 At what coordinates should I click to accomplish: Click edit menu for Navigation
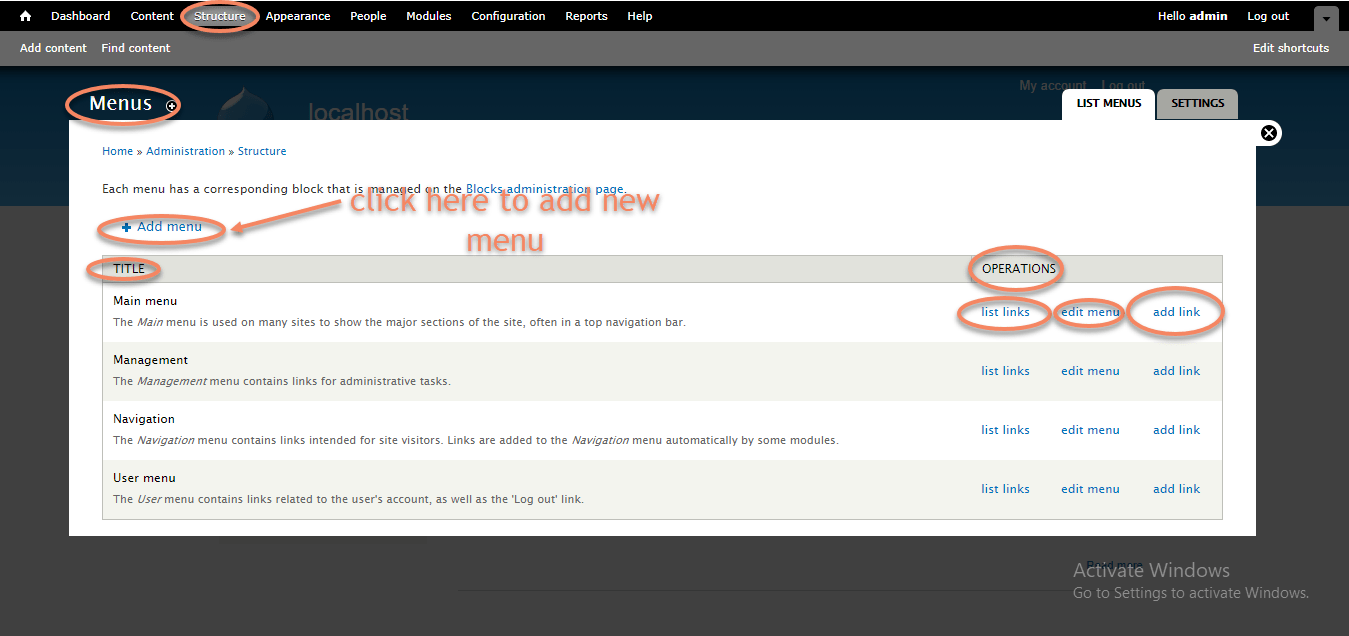(x=1090, y=430)
